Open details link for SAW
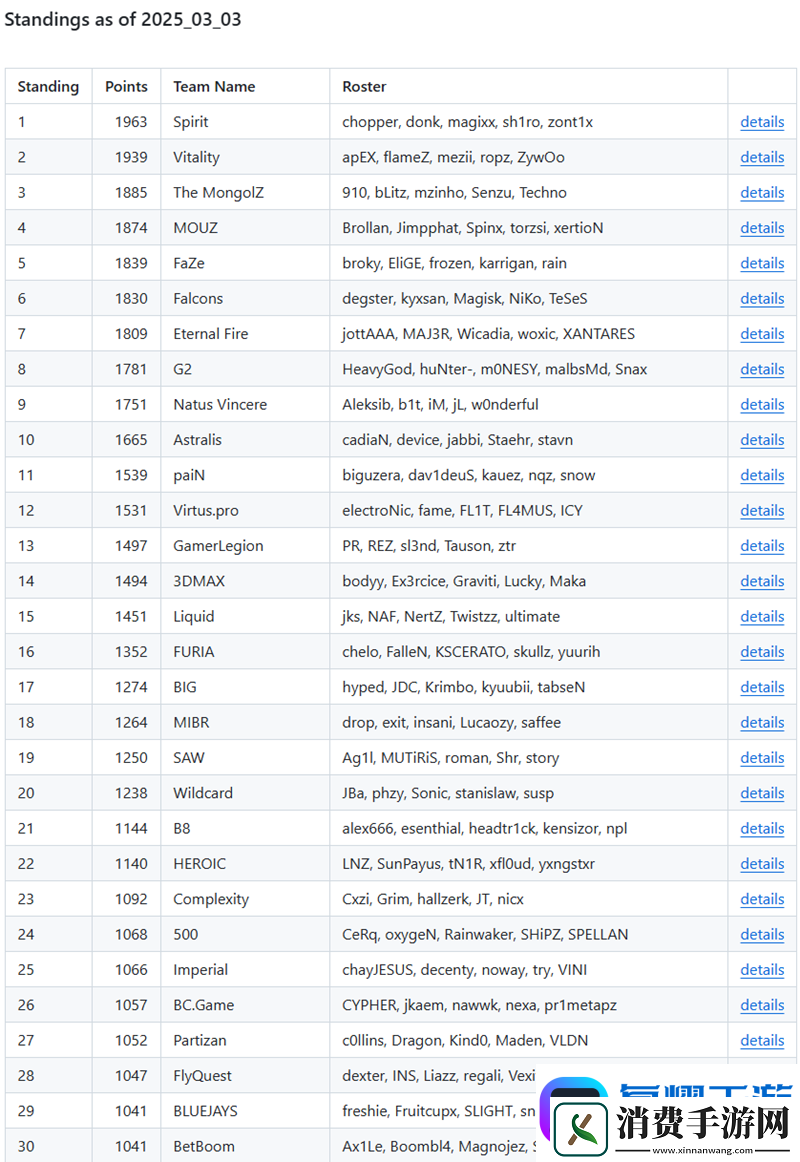The image size is (800, 1162). click(x=761, y=757)
